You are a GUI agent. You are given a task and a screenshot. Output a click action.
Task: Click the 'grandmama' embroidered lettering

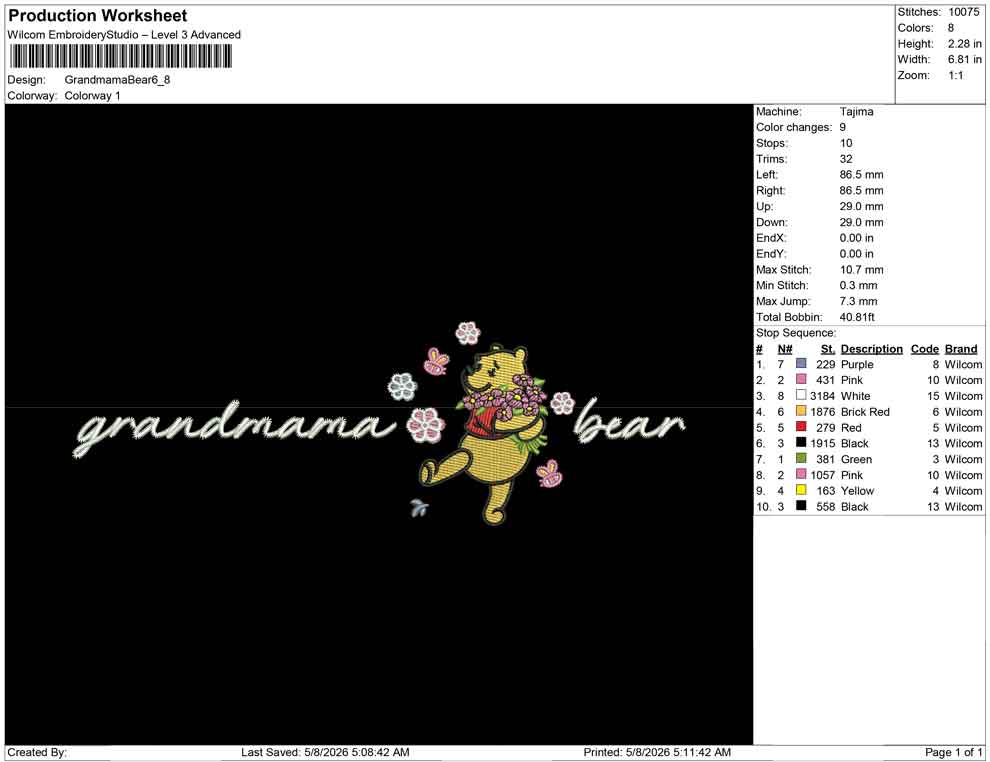point(235,427)
